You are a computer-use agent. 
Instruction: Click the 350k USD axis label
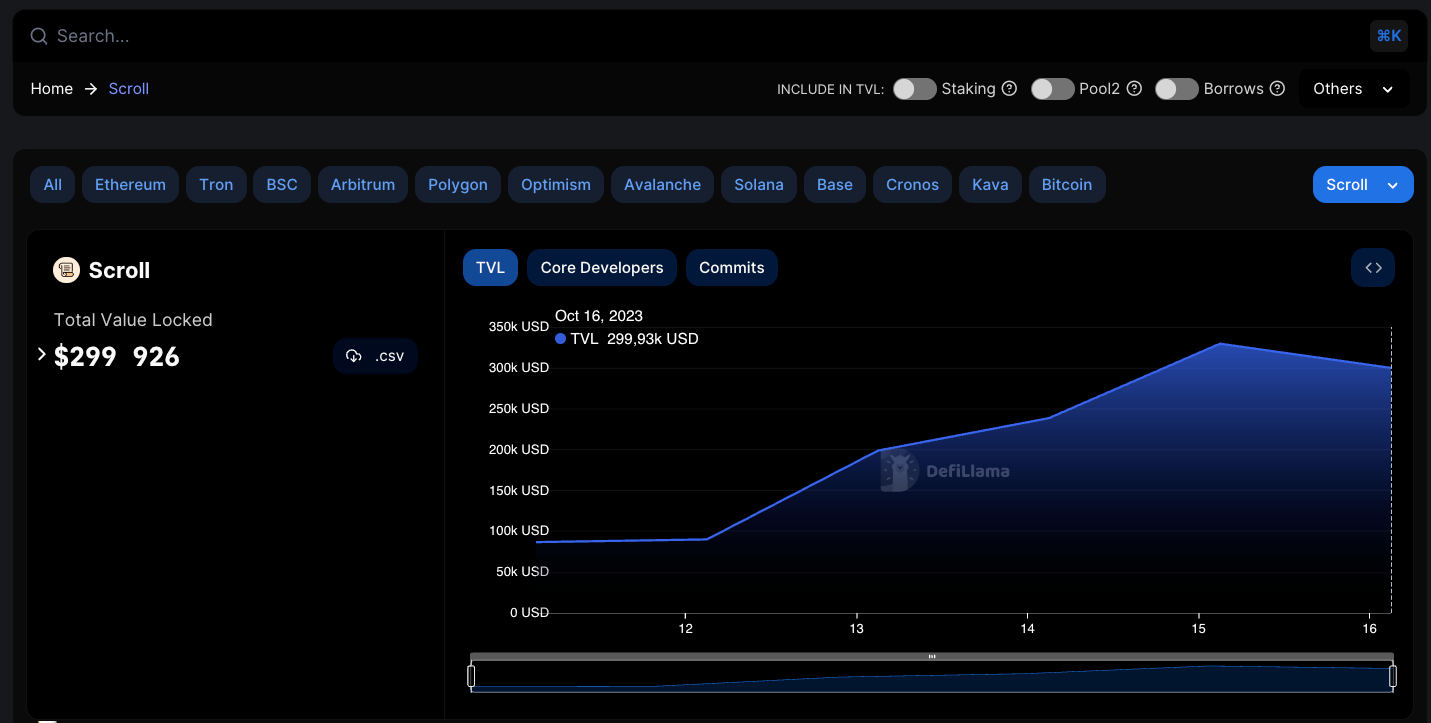[519, 327]
